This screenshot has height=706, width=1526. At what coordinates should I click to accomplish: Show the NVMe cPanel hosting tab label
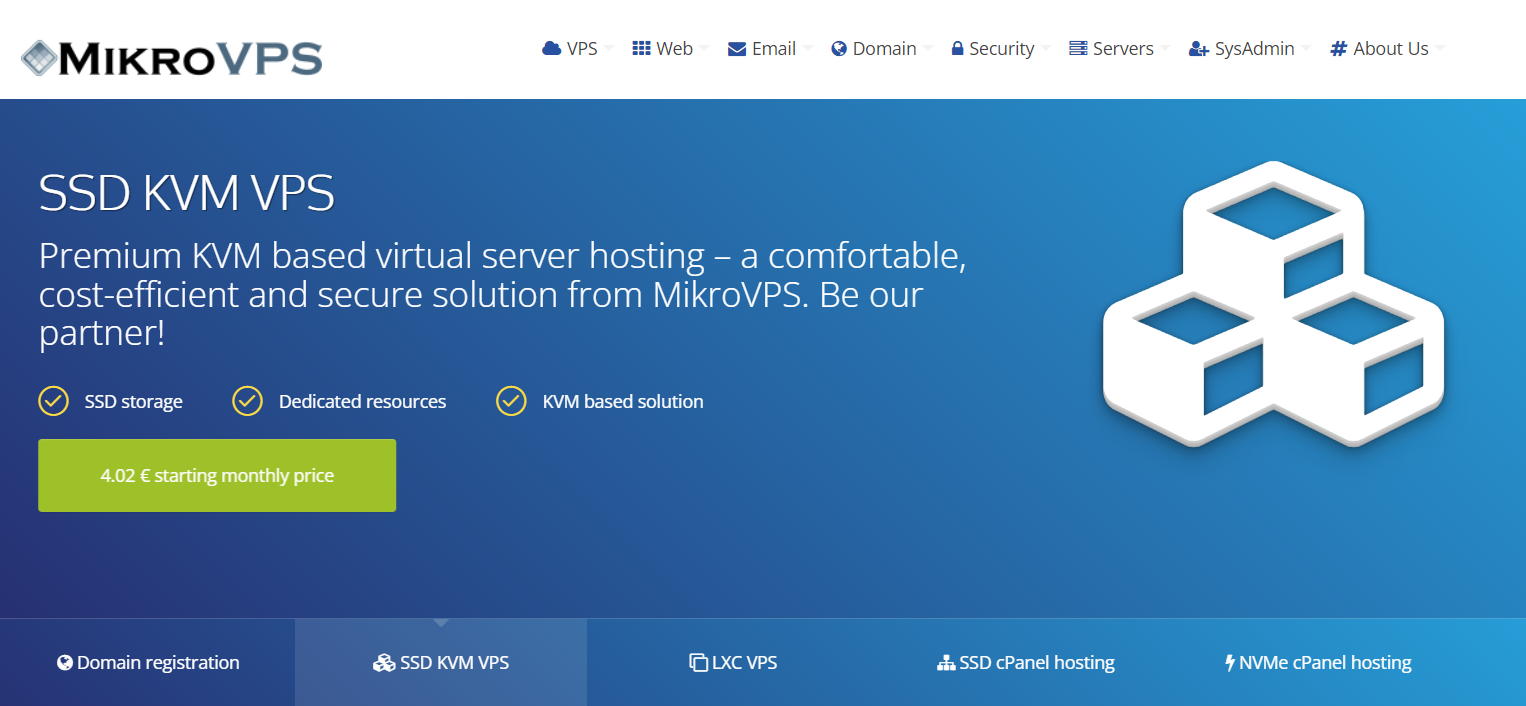pyautogui.click(x=1325, y=662)
